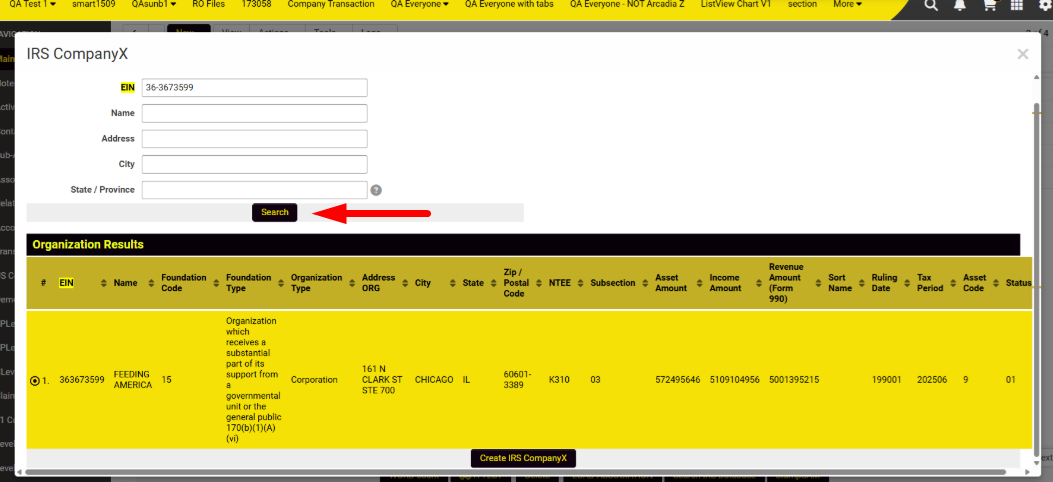Open the Company Transaction tab

pyautogui.click(x=331, y=4)
